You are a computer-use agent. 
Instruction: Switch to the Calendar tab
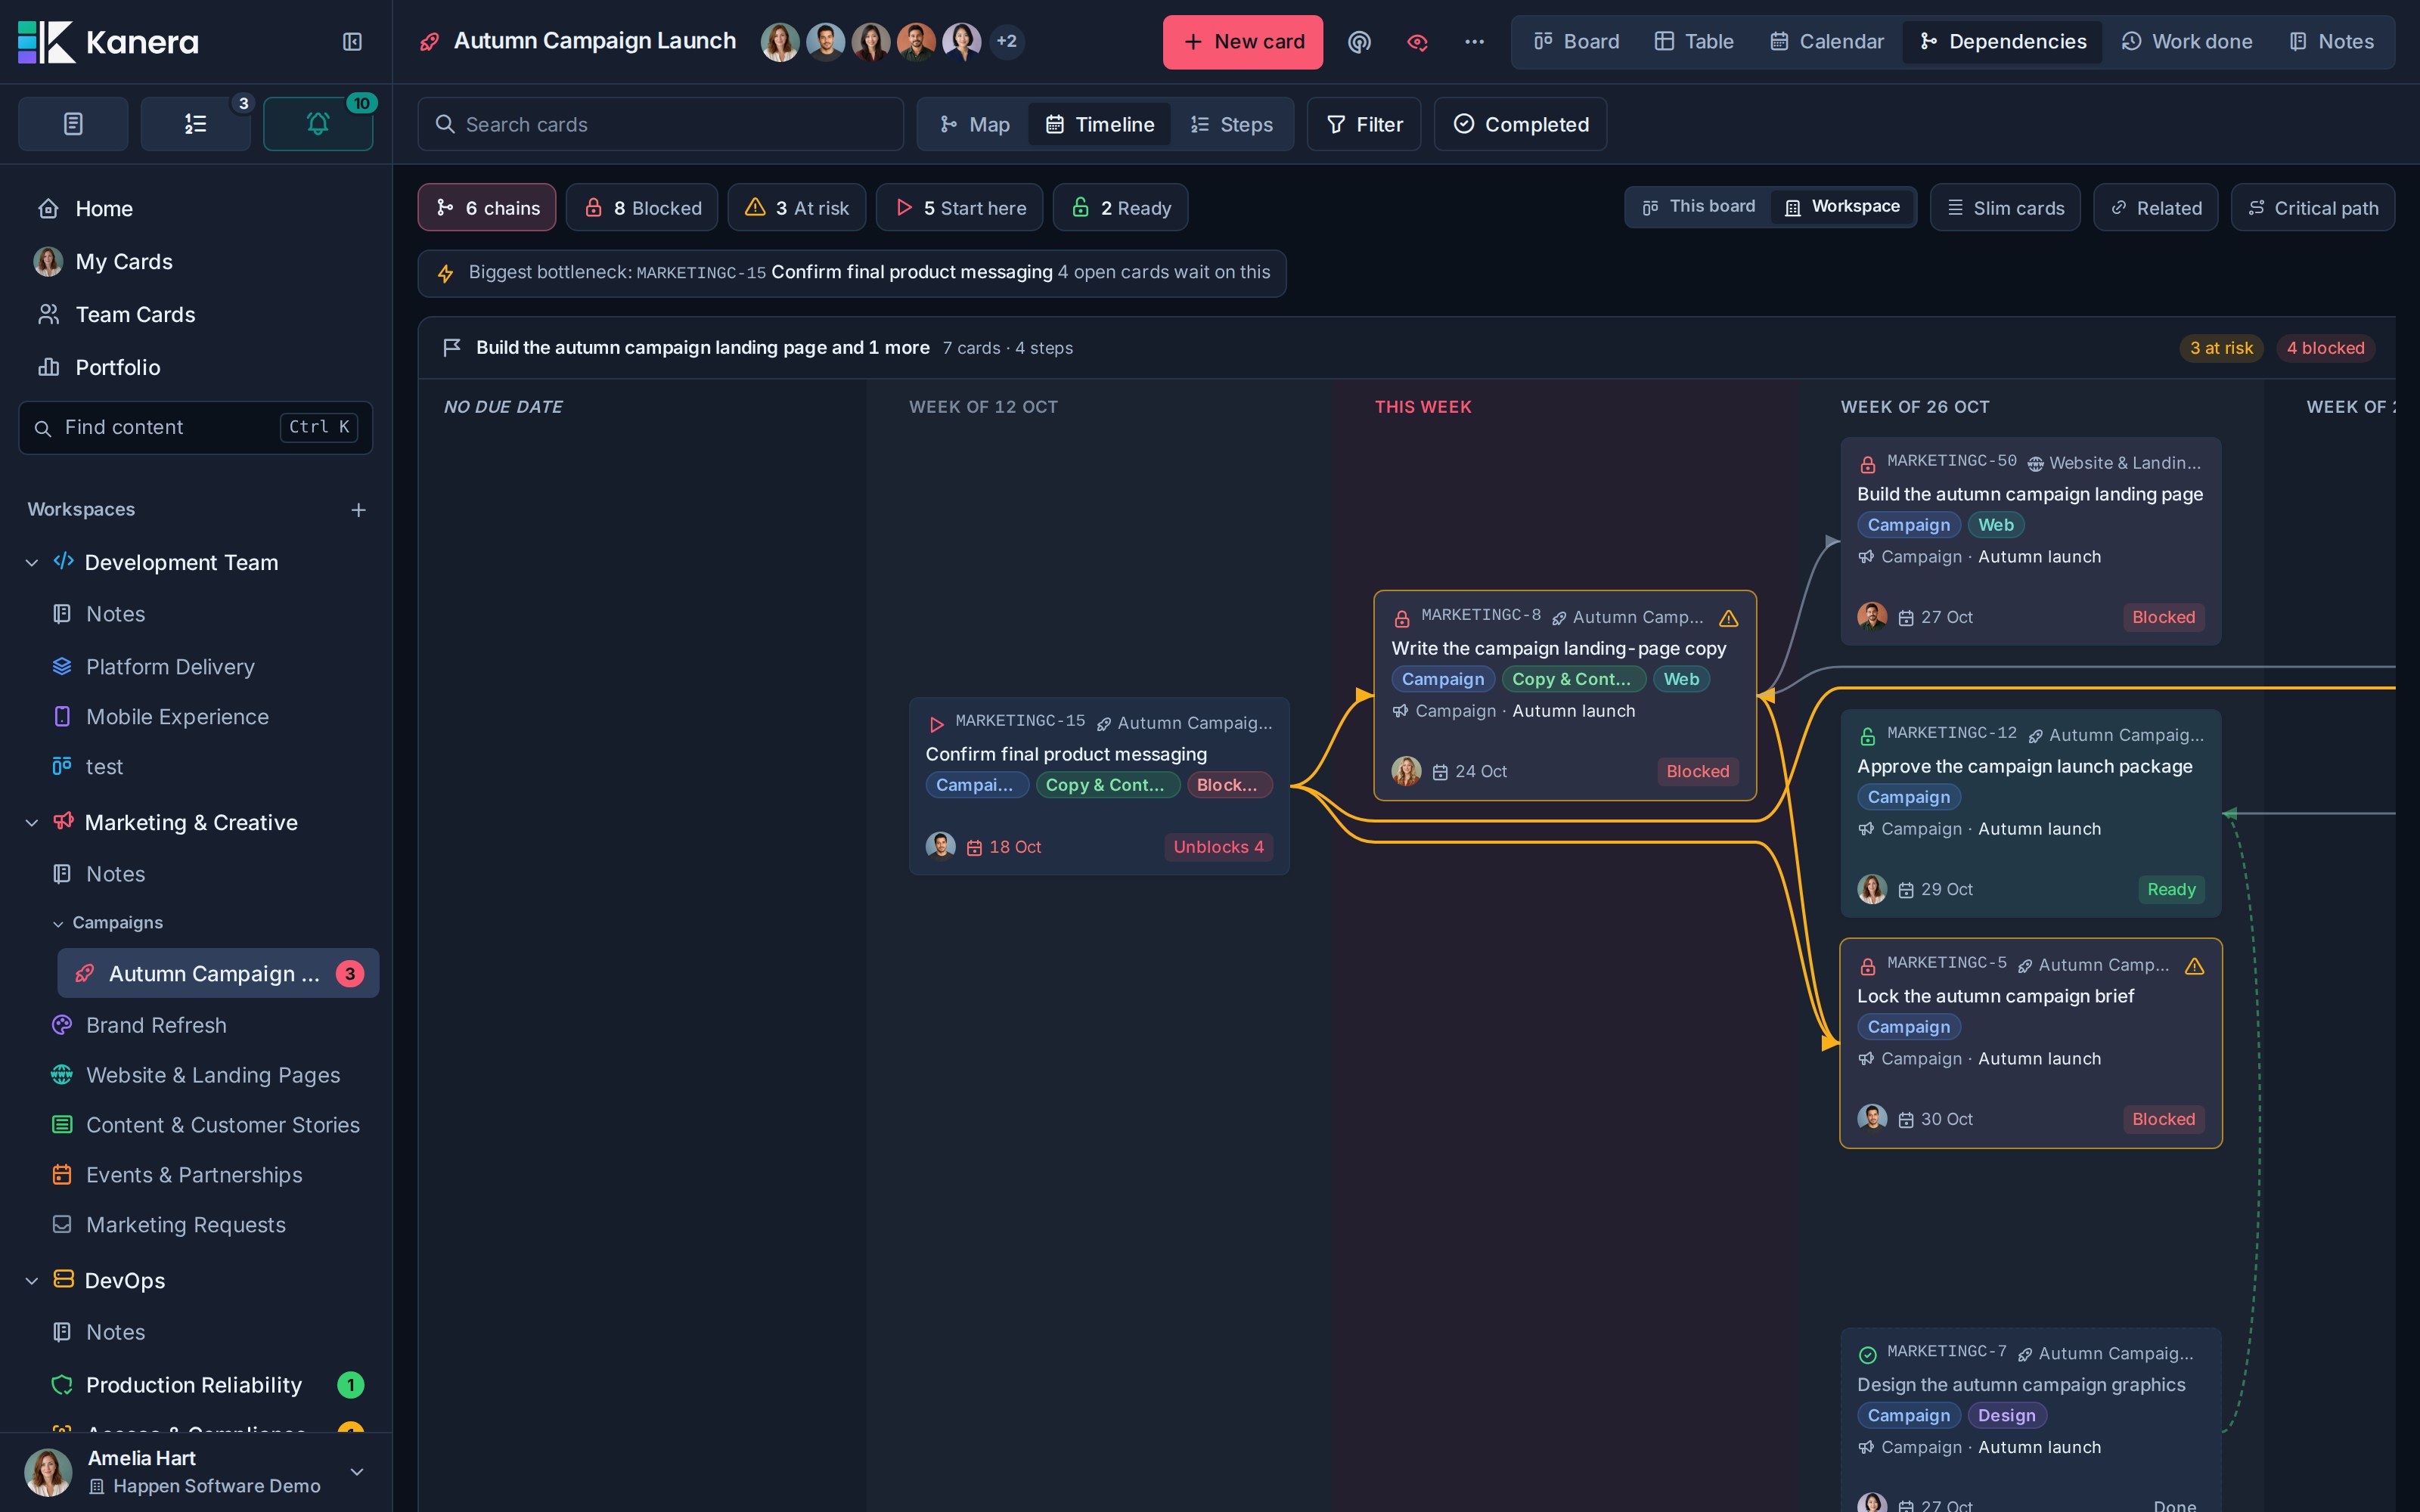click(x=1827, y=42)
